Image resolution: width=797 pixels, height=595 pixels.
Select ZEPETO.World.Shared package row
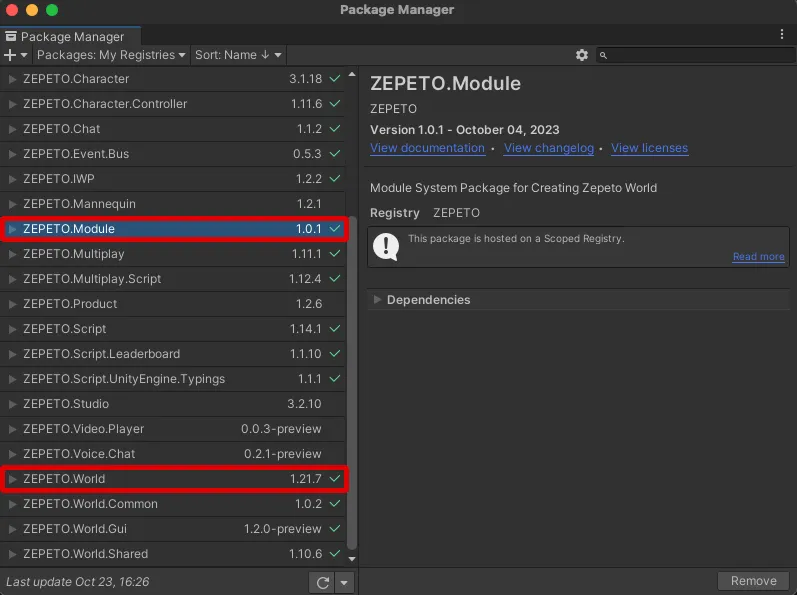172,554
